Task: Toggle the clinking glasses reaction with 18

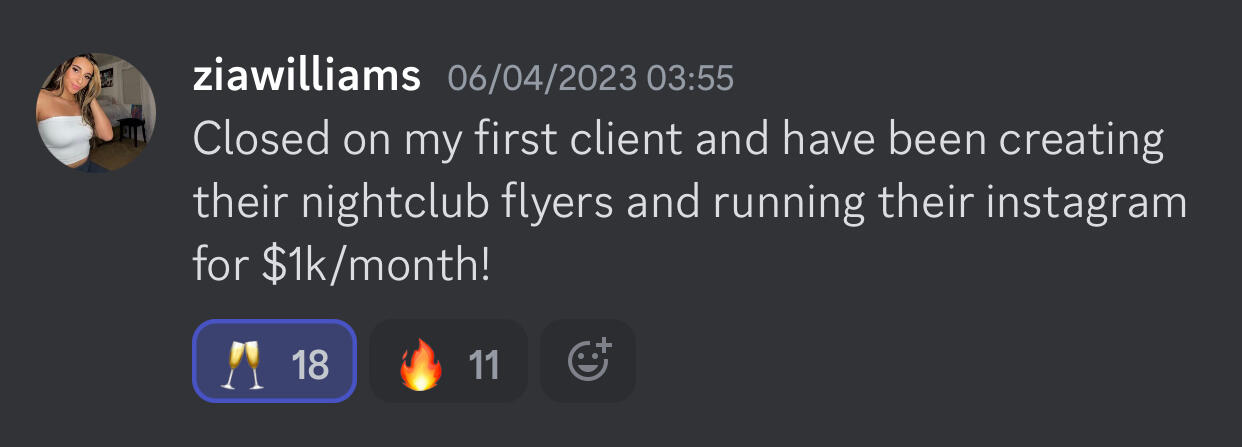Action: point(274,362)
